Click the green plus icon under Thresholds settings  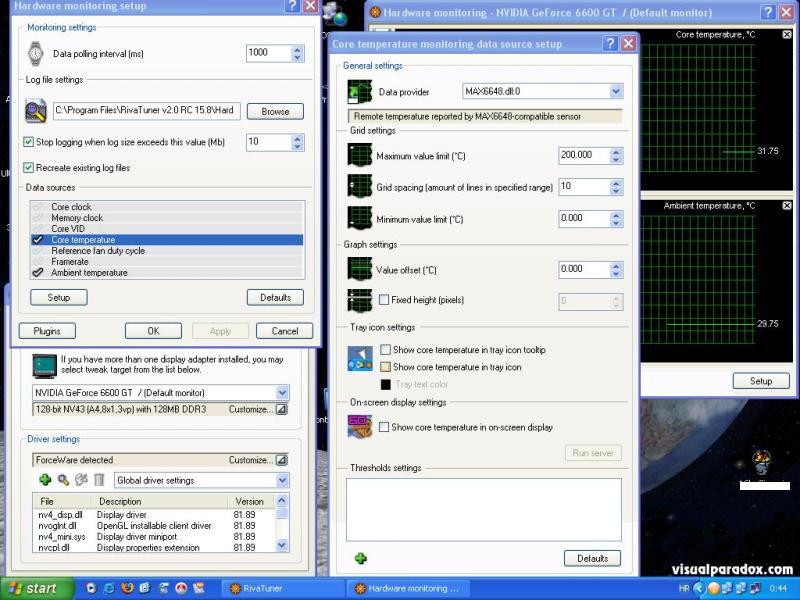tap(361, 558)
